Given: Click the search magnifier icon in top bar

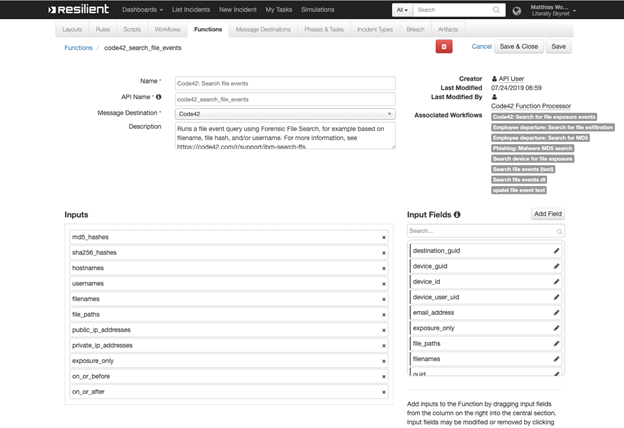Looking at the screenshot, I should click(496, 10).
